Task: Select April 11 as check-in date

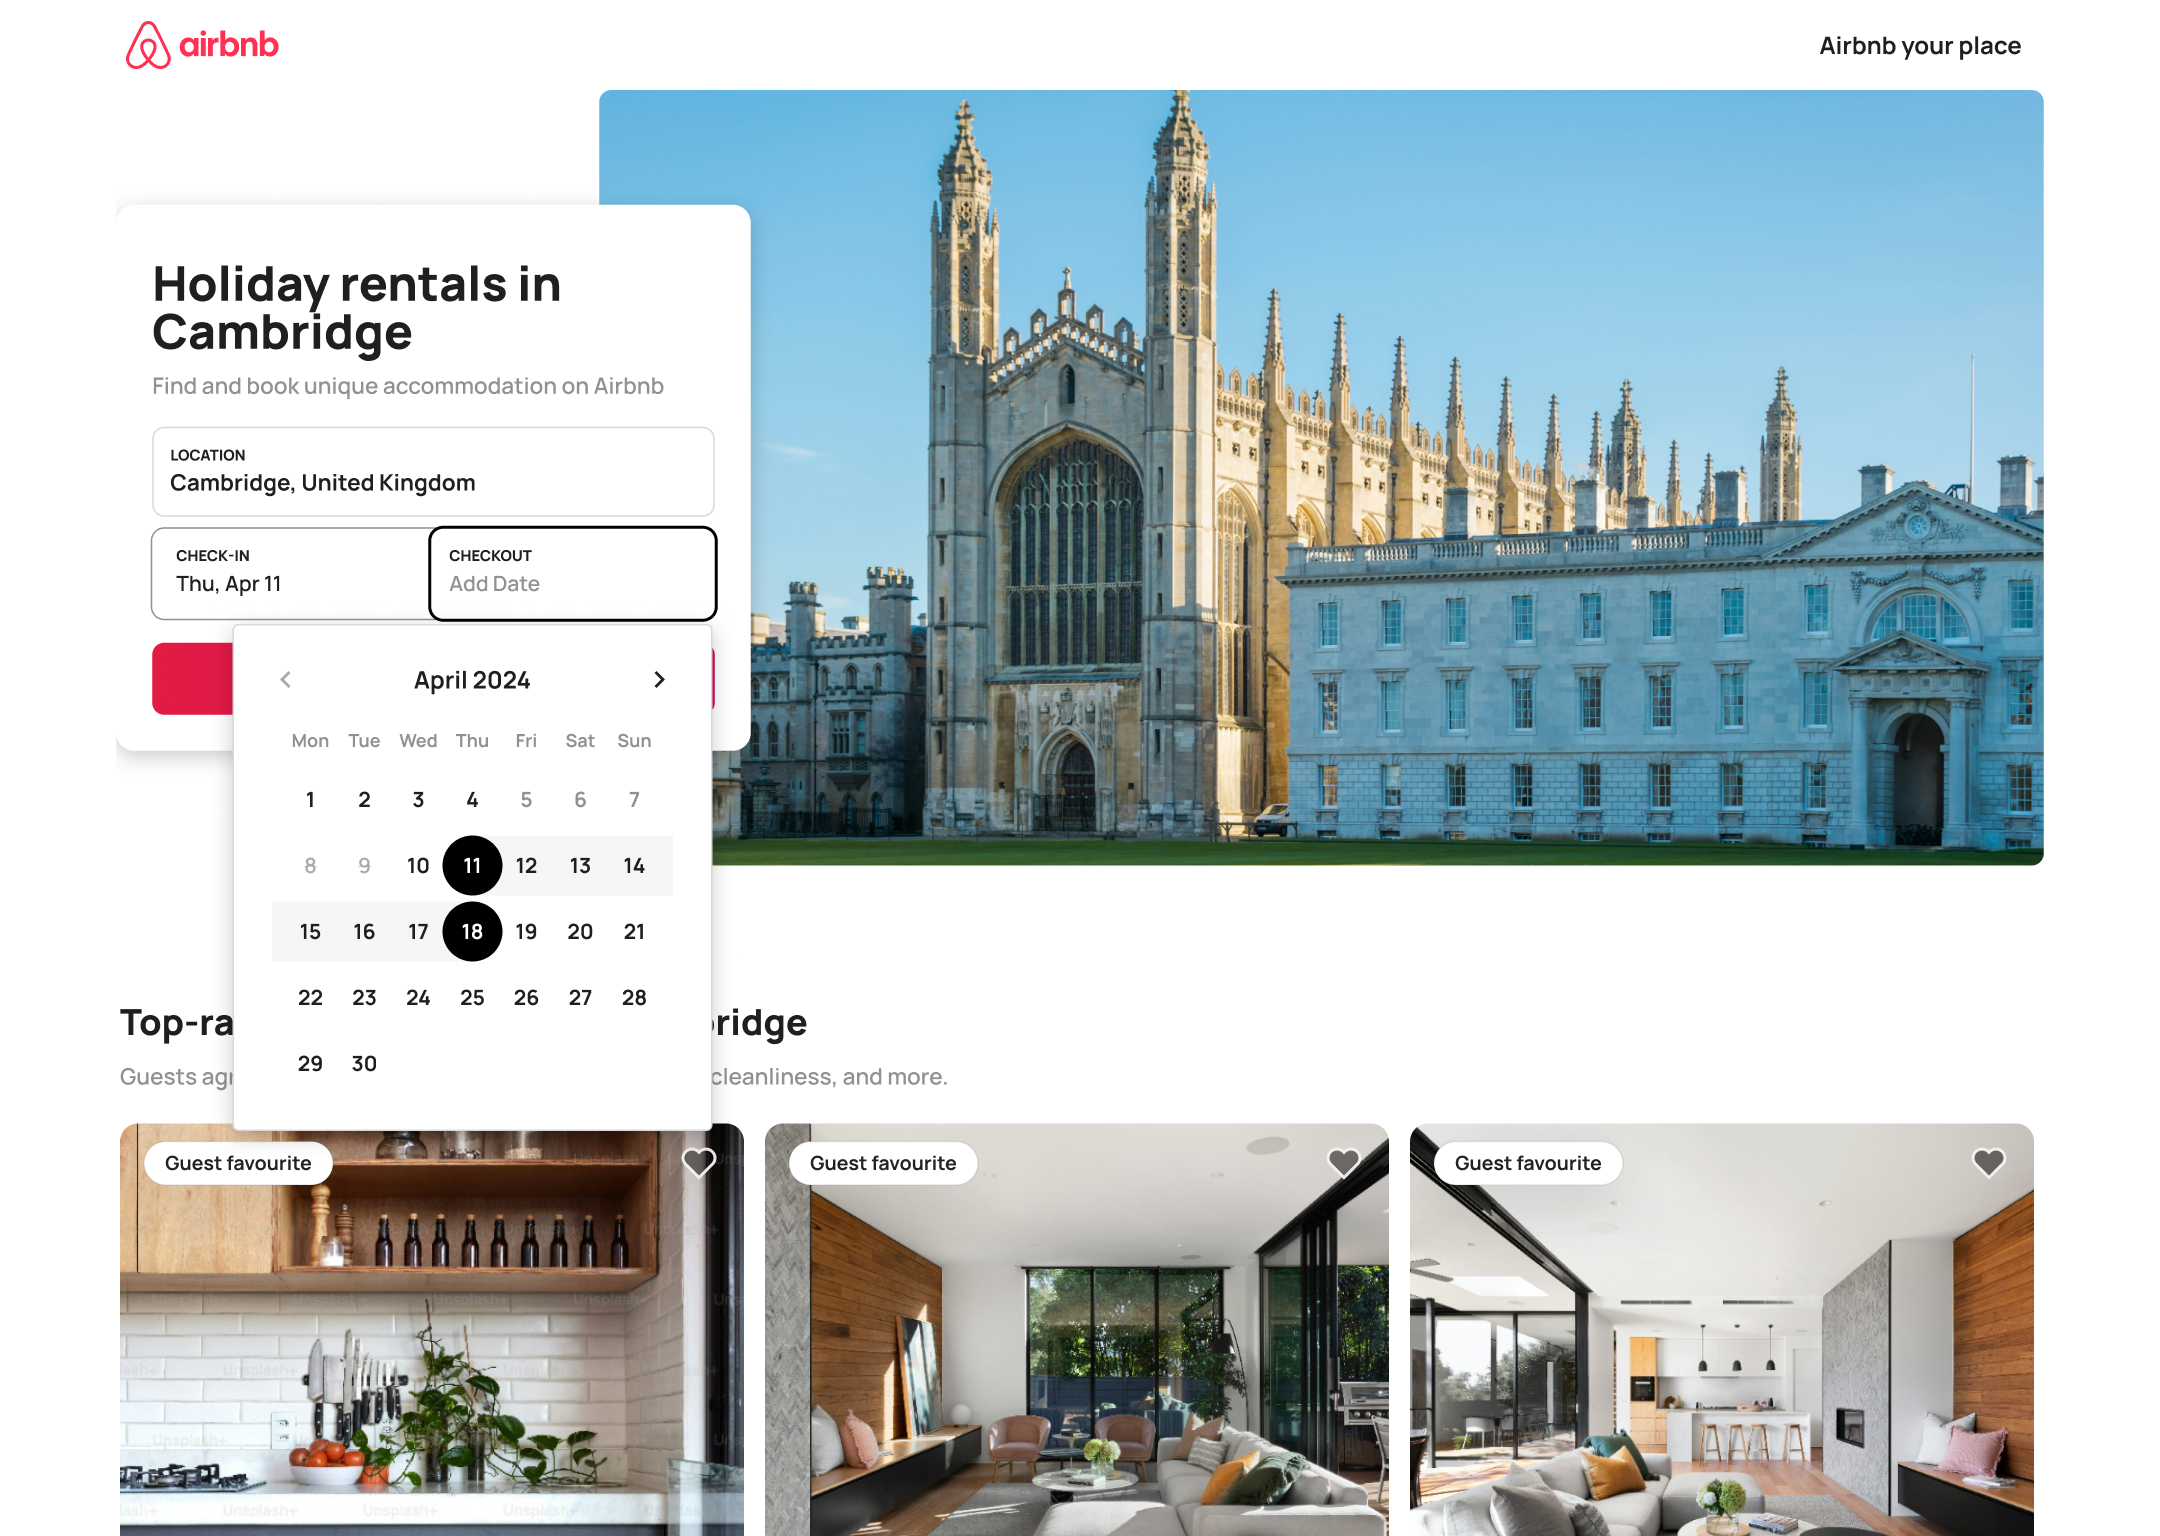Action: (472, 865)
